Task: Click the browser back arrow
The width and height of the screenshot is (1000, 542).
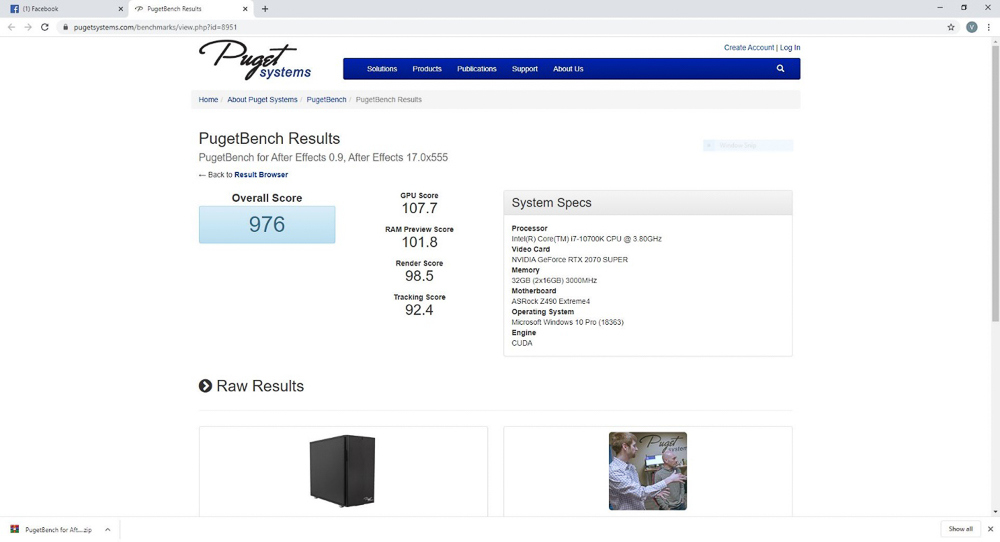Action: click(11, 27)
